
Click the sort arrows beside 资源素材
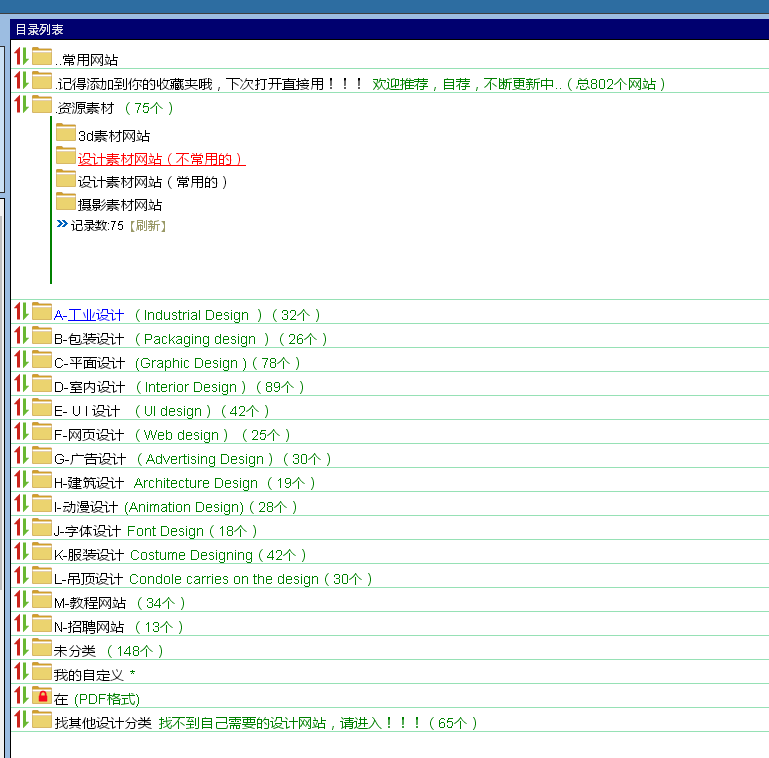(x=21, y=104)
